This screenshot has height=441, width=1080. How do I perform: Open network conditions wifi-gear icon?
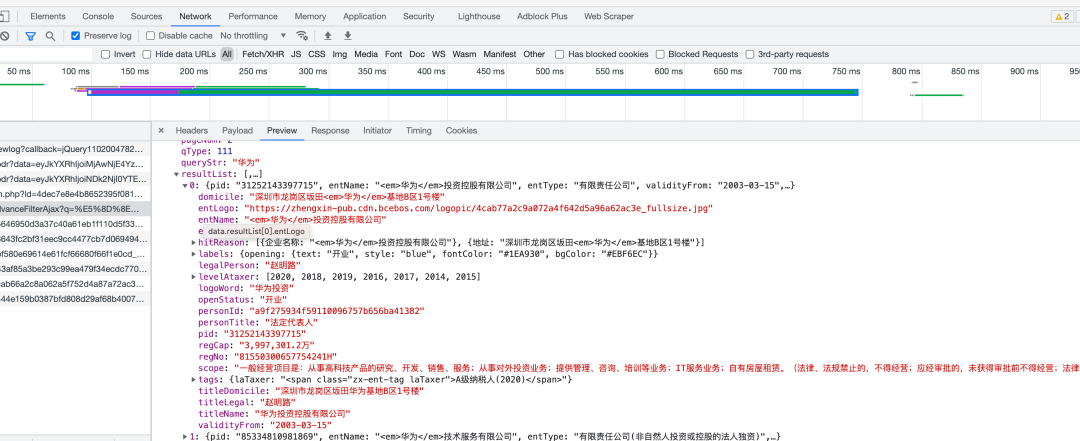click(x=302, y=36)
